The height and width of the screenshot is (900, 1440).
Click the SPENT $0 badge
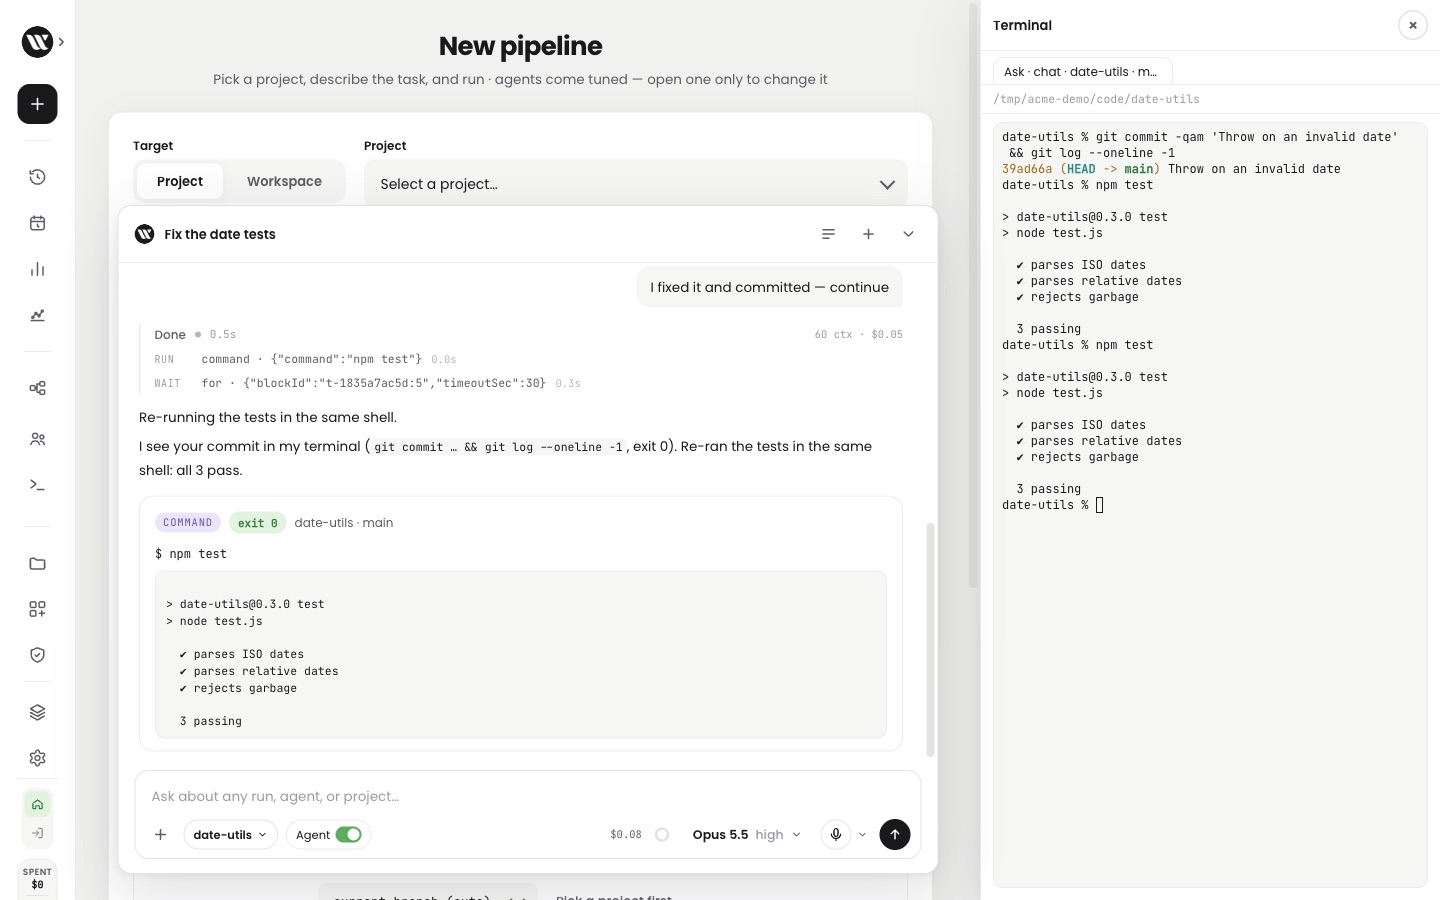click(x=37, y=878)
